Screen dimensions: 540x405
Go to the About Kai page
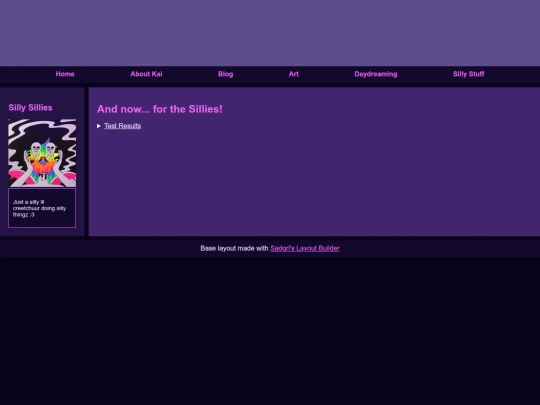(x=146, y=74)
